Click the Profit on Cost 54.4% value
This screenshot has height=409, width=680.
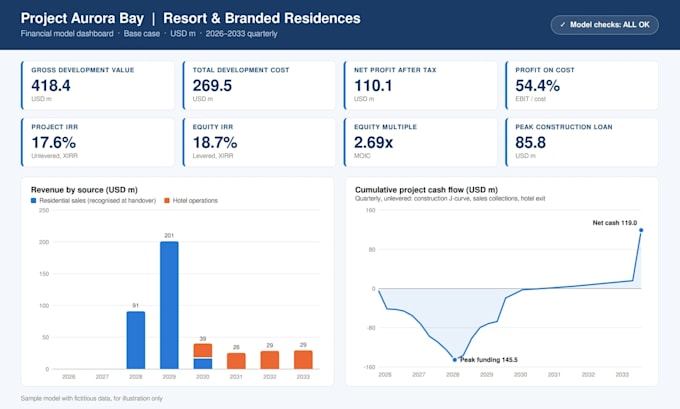tap(537, 85)
